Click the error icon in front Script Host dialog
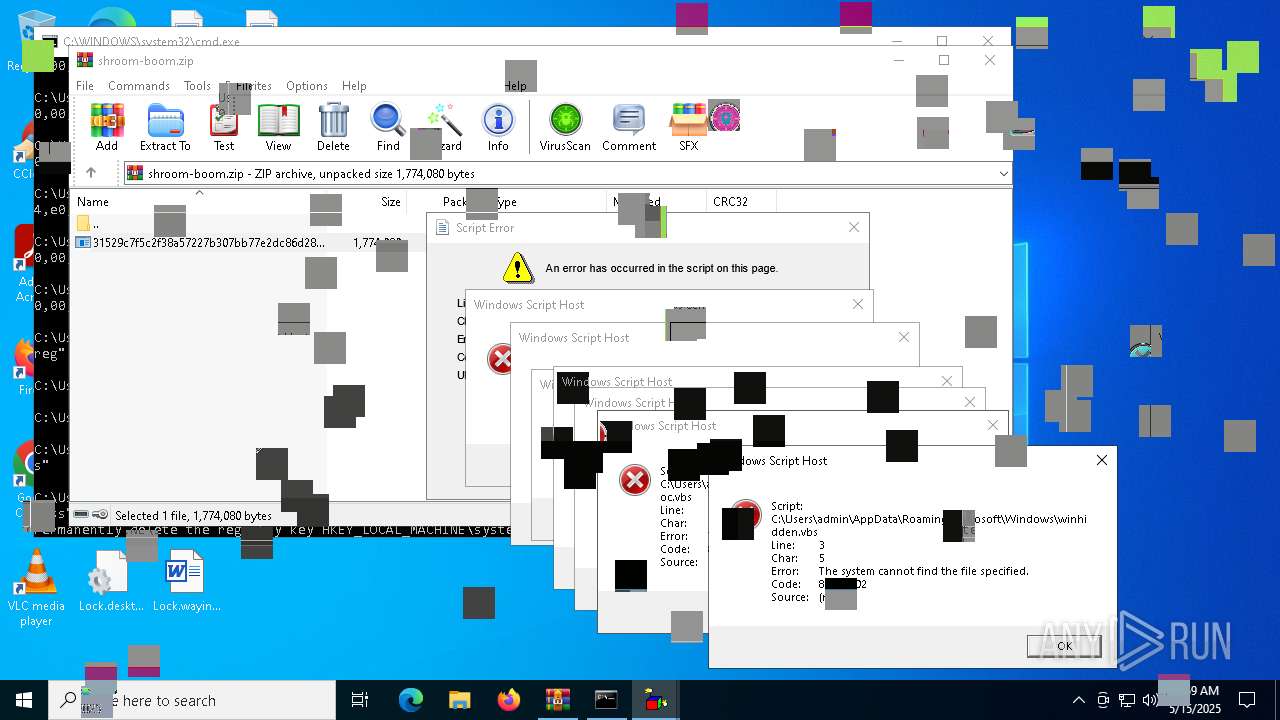 [x=745, y=515]
